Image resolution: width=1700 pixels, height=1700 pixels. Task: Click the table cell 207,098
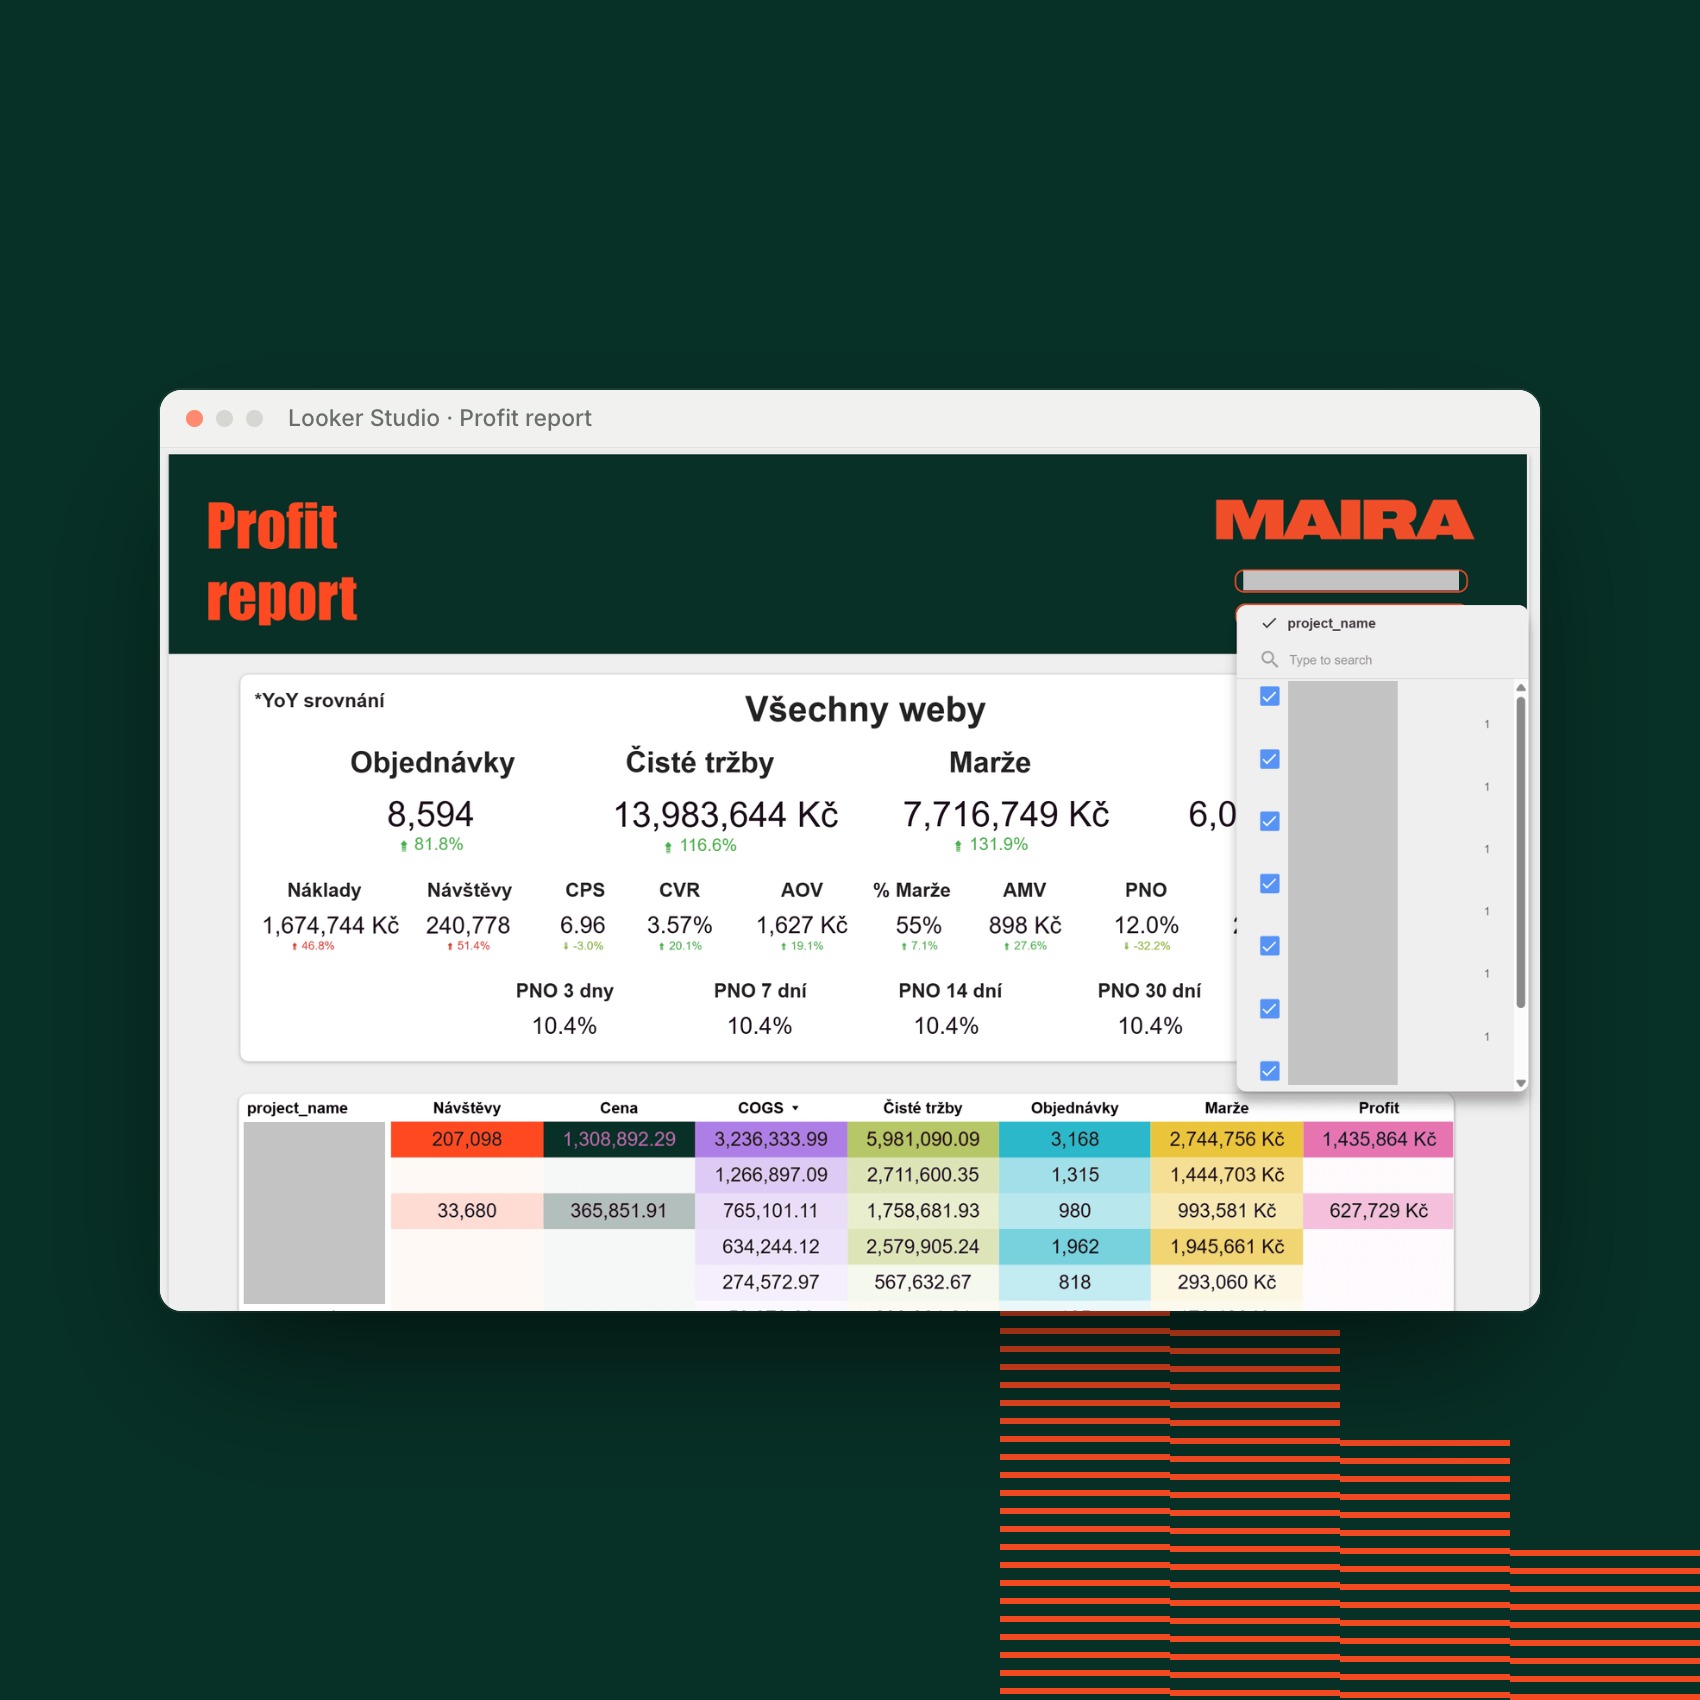[x=467, y=1139]
